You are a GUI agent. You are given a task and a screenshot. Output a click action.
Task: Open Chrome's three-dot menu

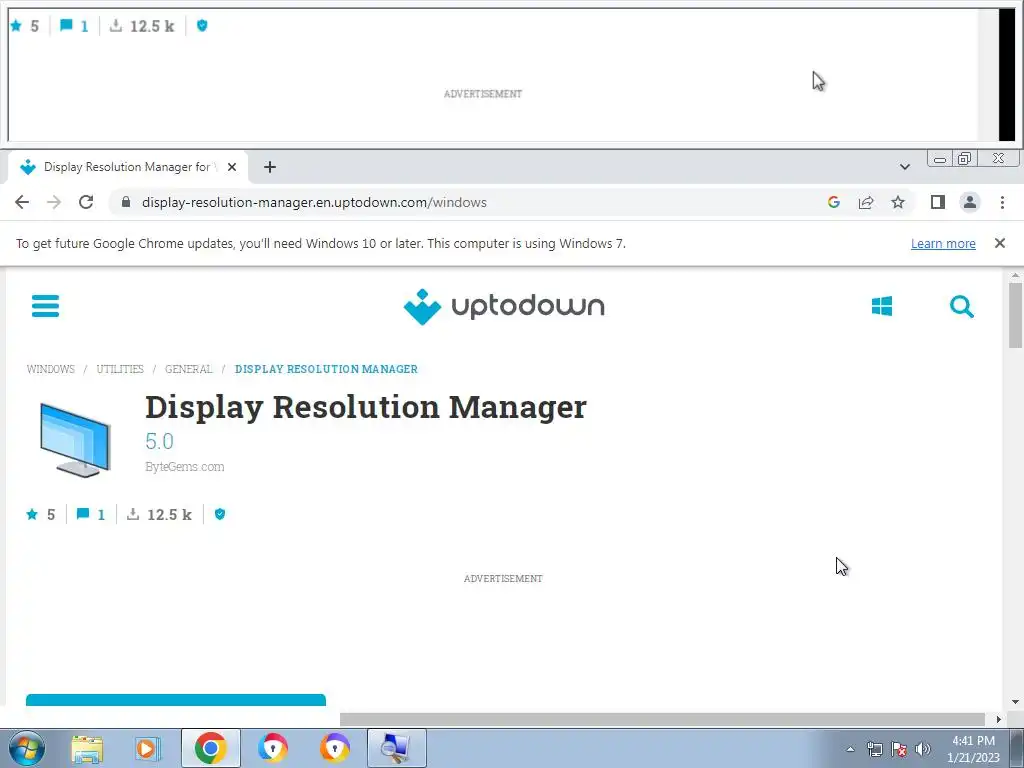click(1002, 202)
